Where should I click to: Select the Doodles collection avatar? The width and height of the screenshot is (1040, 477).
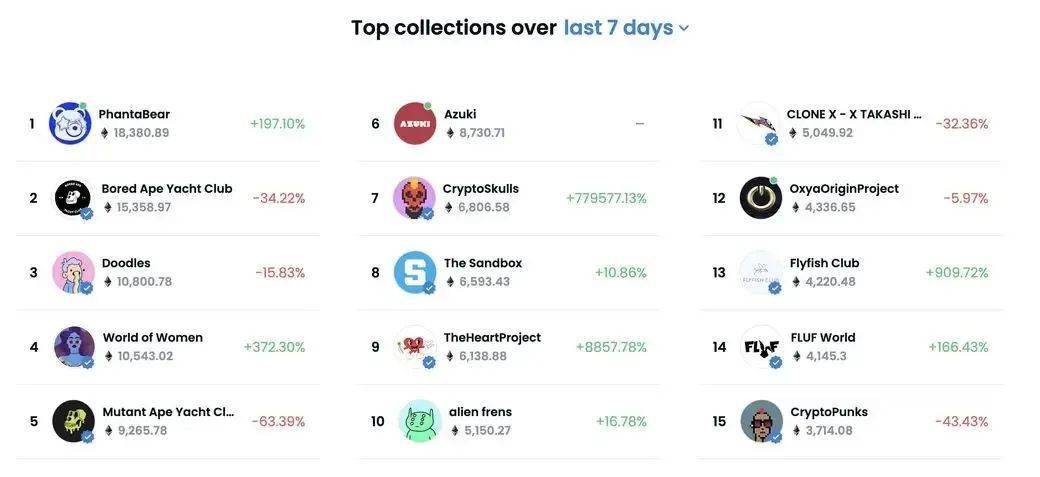[73, 272]
